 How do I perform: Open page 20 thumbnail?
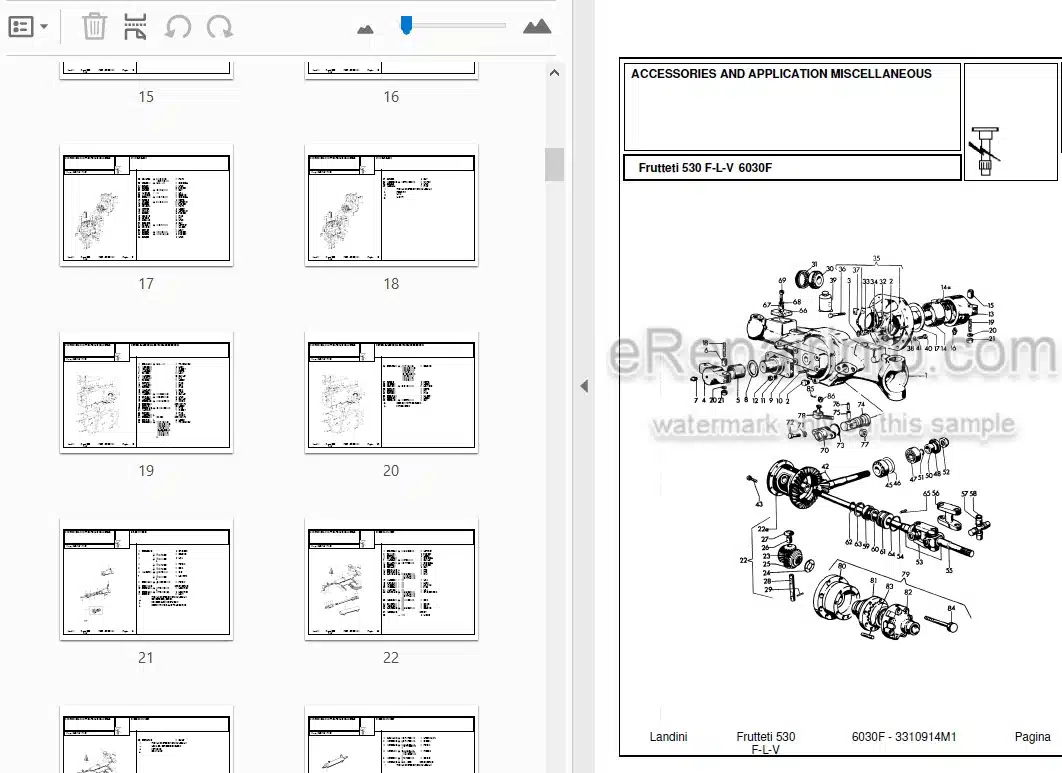(x=391, y=392)
